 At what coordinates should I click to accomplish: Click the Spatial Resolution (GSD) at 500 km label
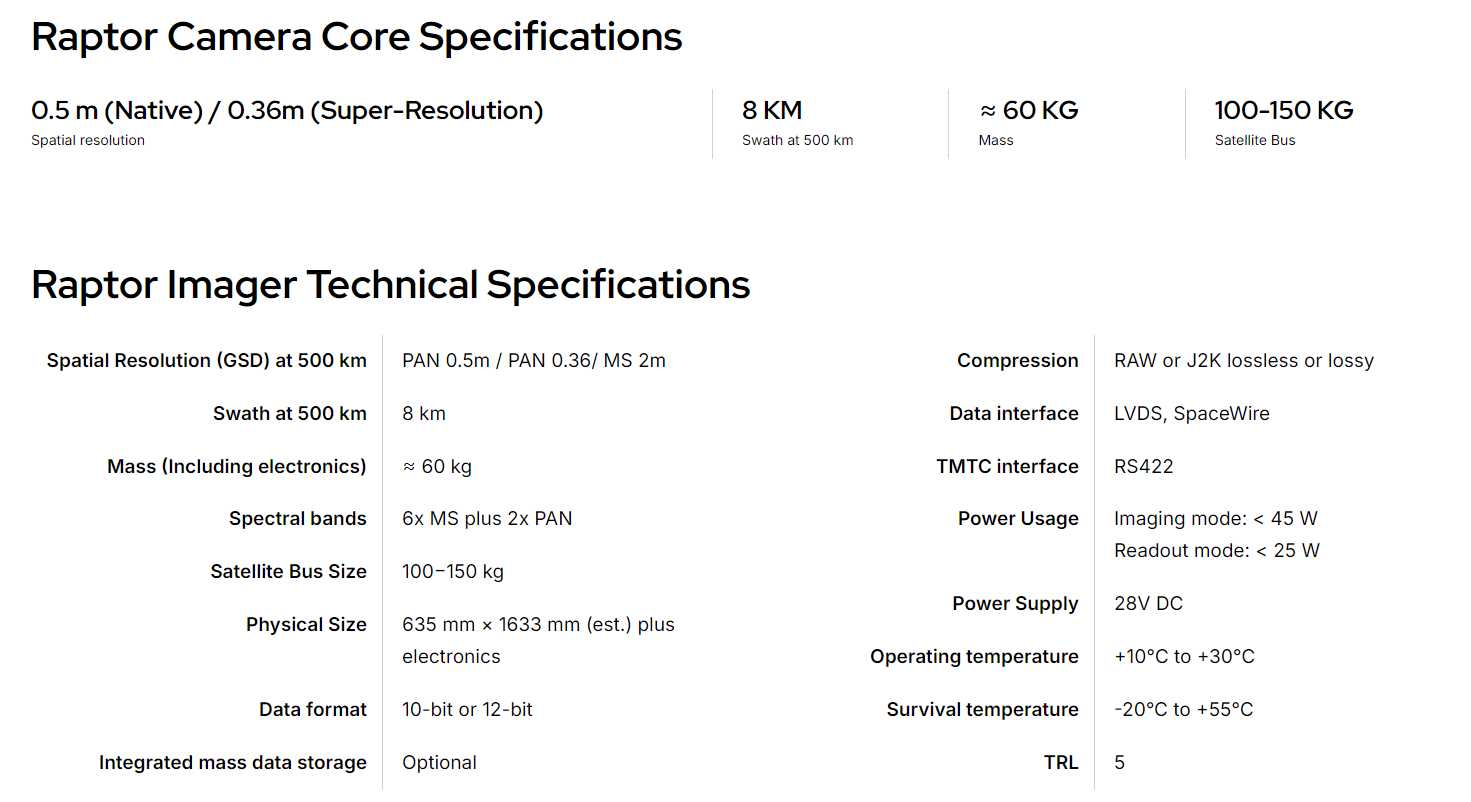207,361
